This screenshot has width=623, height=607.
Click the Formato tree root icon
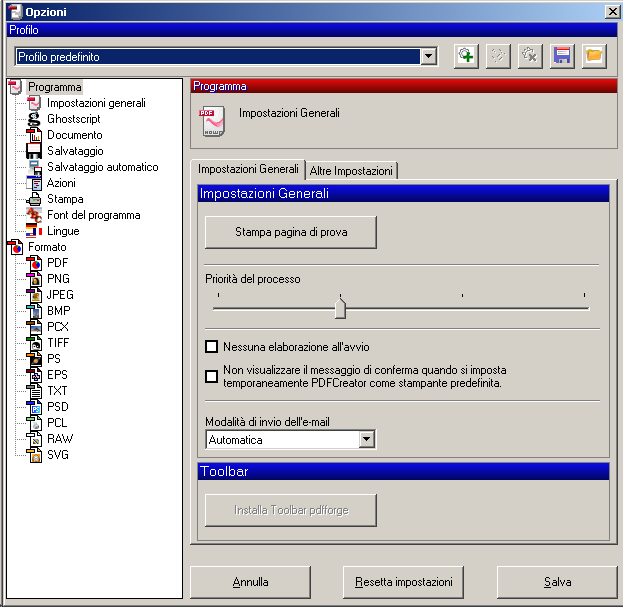click(15, 247)
